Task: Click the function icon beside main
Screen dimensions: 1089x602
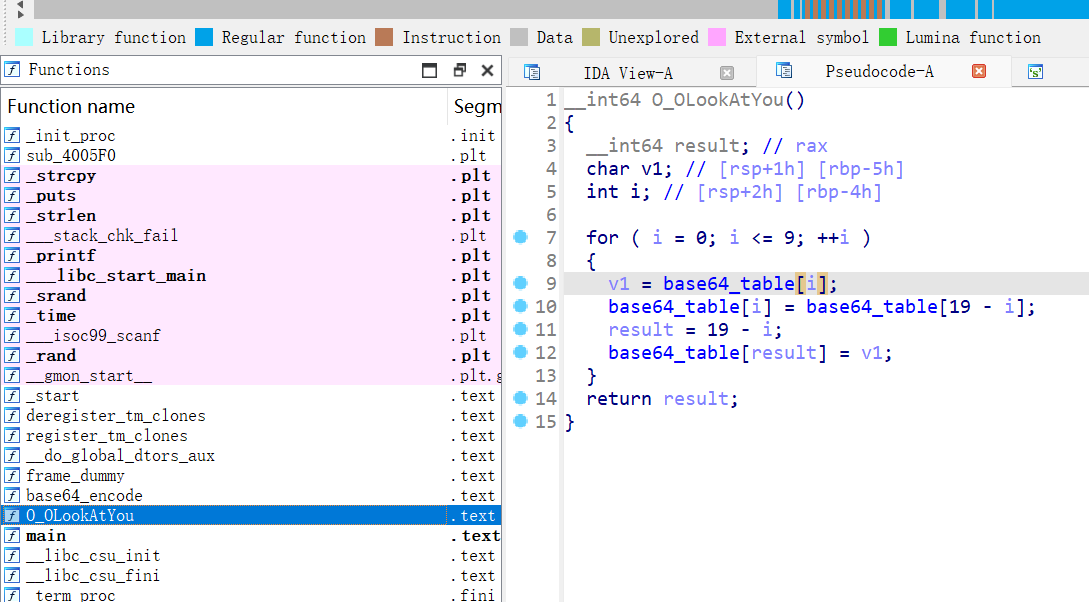Action: point(12,536)
